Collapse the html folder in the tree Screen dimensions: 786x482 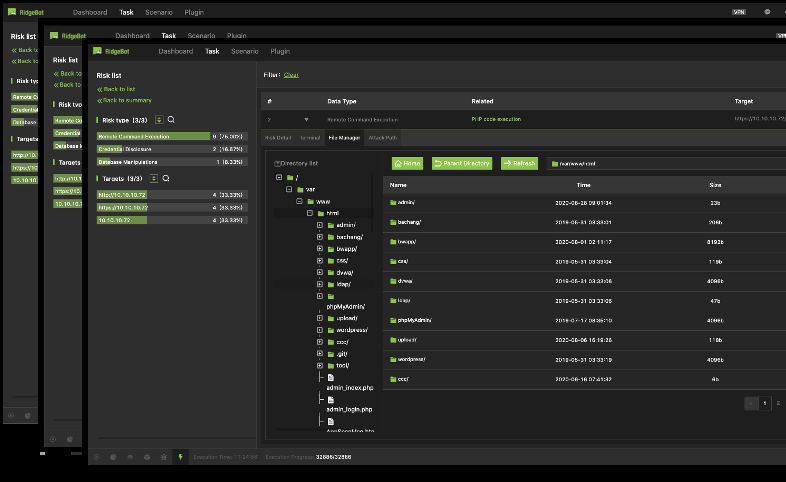(x=310, y=213)
